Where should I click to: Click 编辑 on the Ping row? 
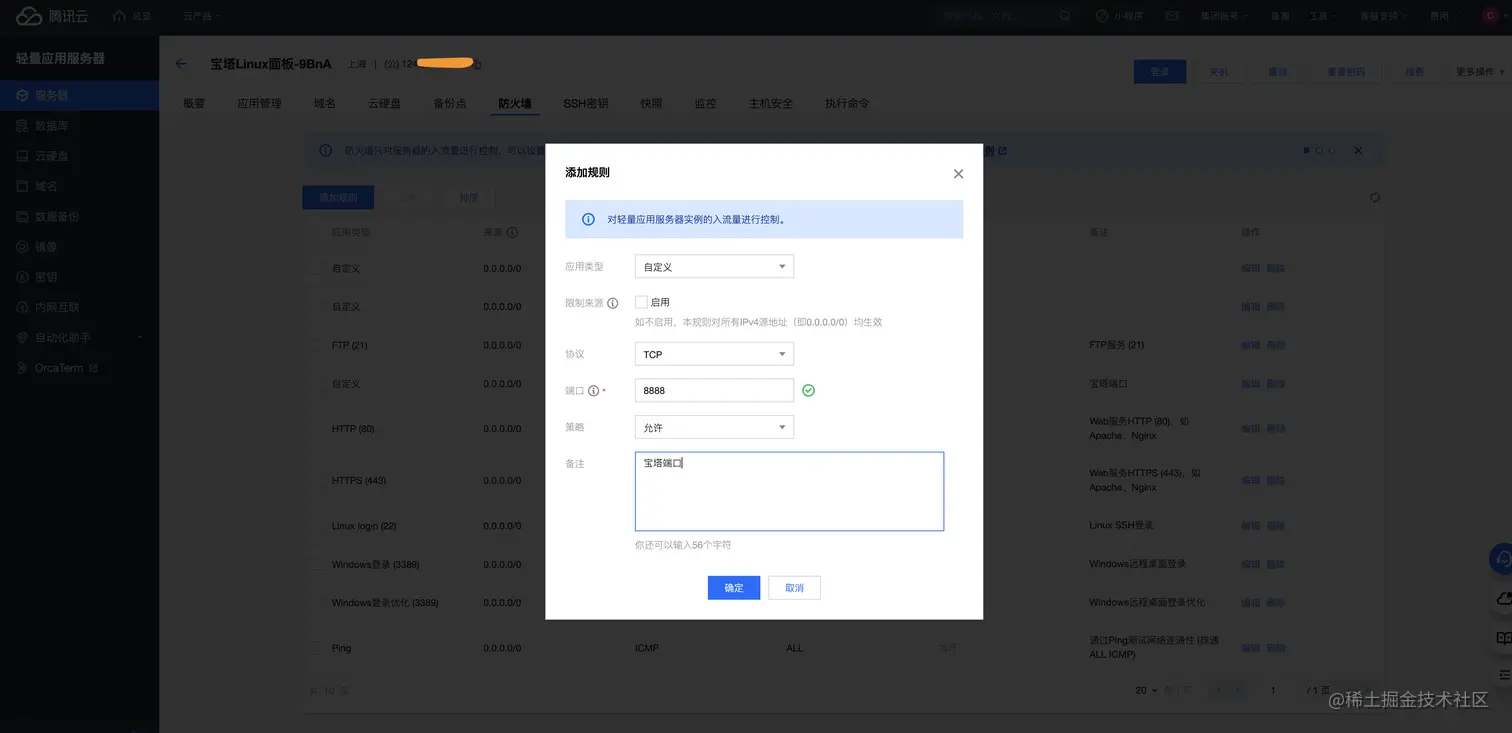pos(1250,648)
